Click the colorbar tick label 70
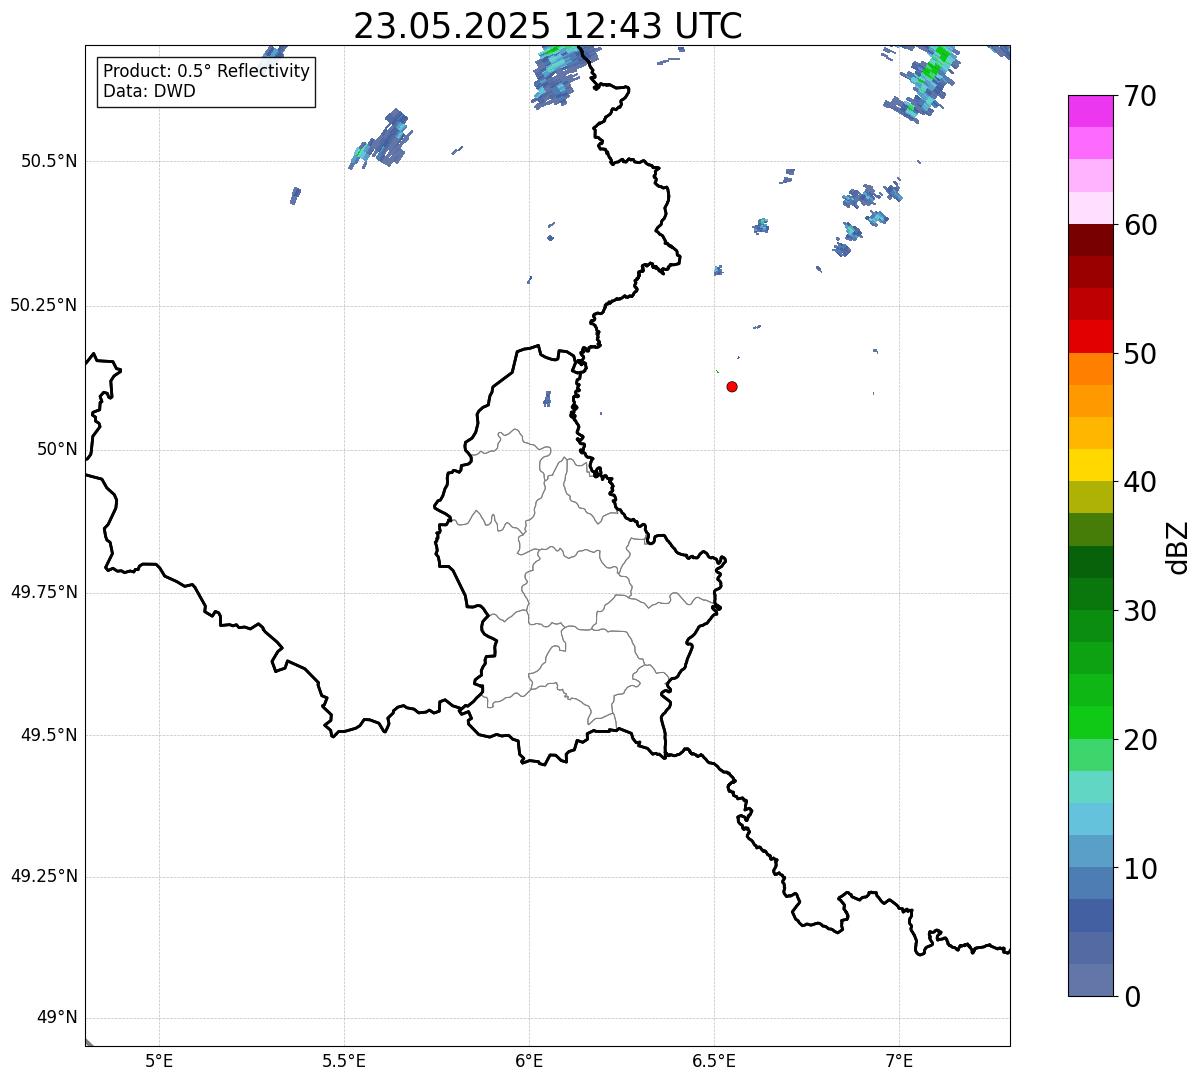 [1140, 97]
